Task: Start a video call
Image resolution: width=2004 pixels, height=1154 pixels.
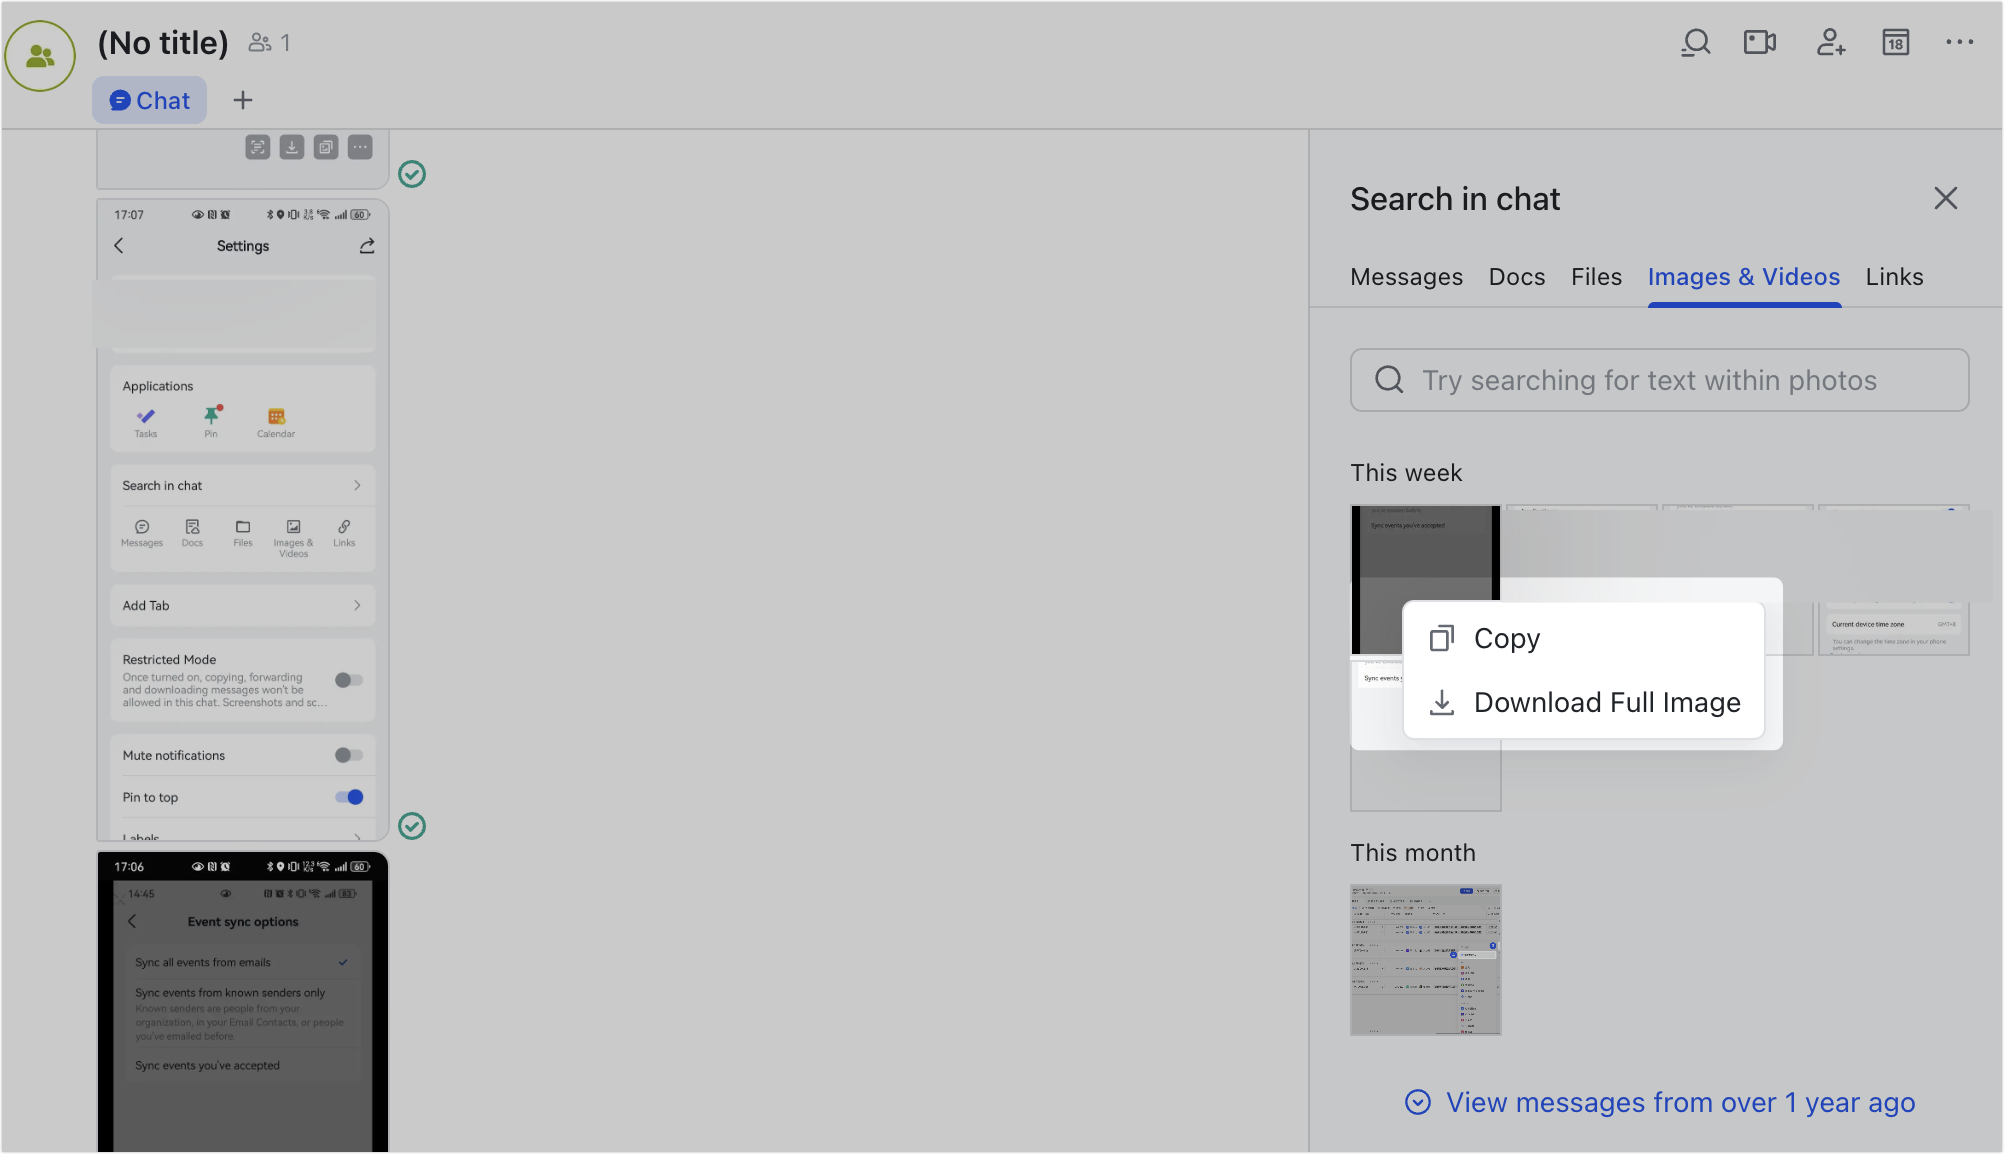Action: click(x=1760, y=43)
